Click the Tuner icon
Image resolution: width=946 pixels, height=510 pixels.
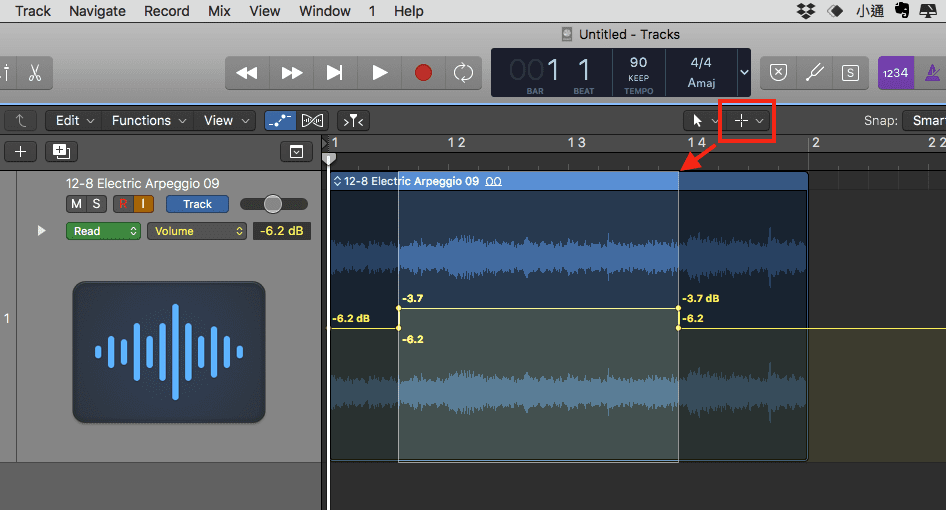click(x=814, y=73)
